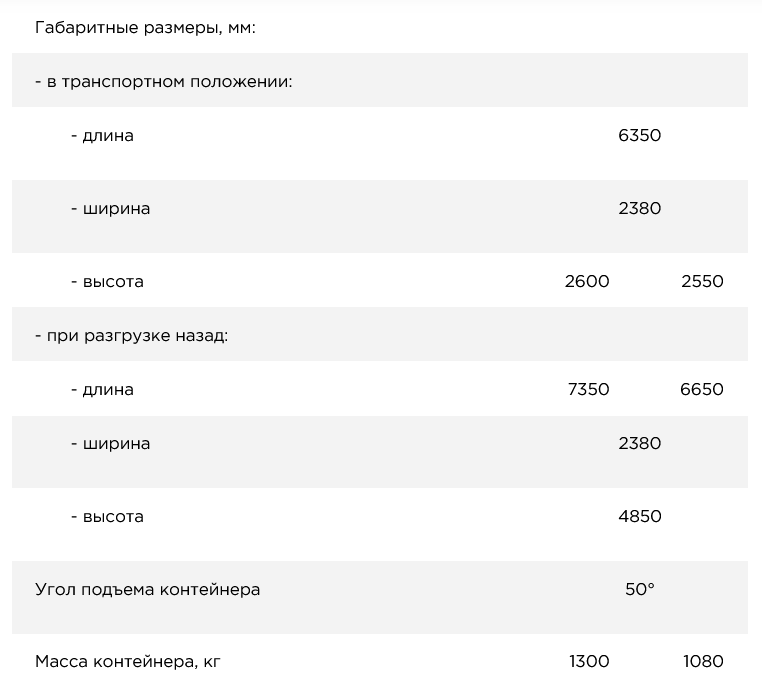Select the "при разгрузке назад" row label
The width and height of the screenshot is (762, 678).
132,335
